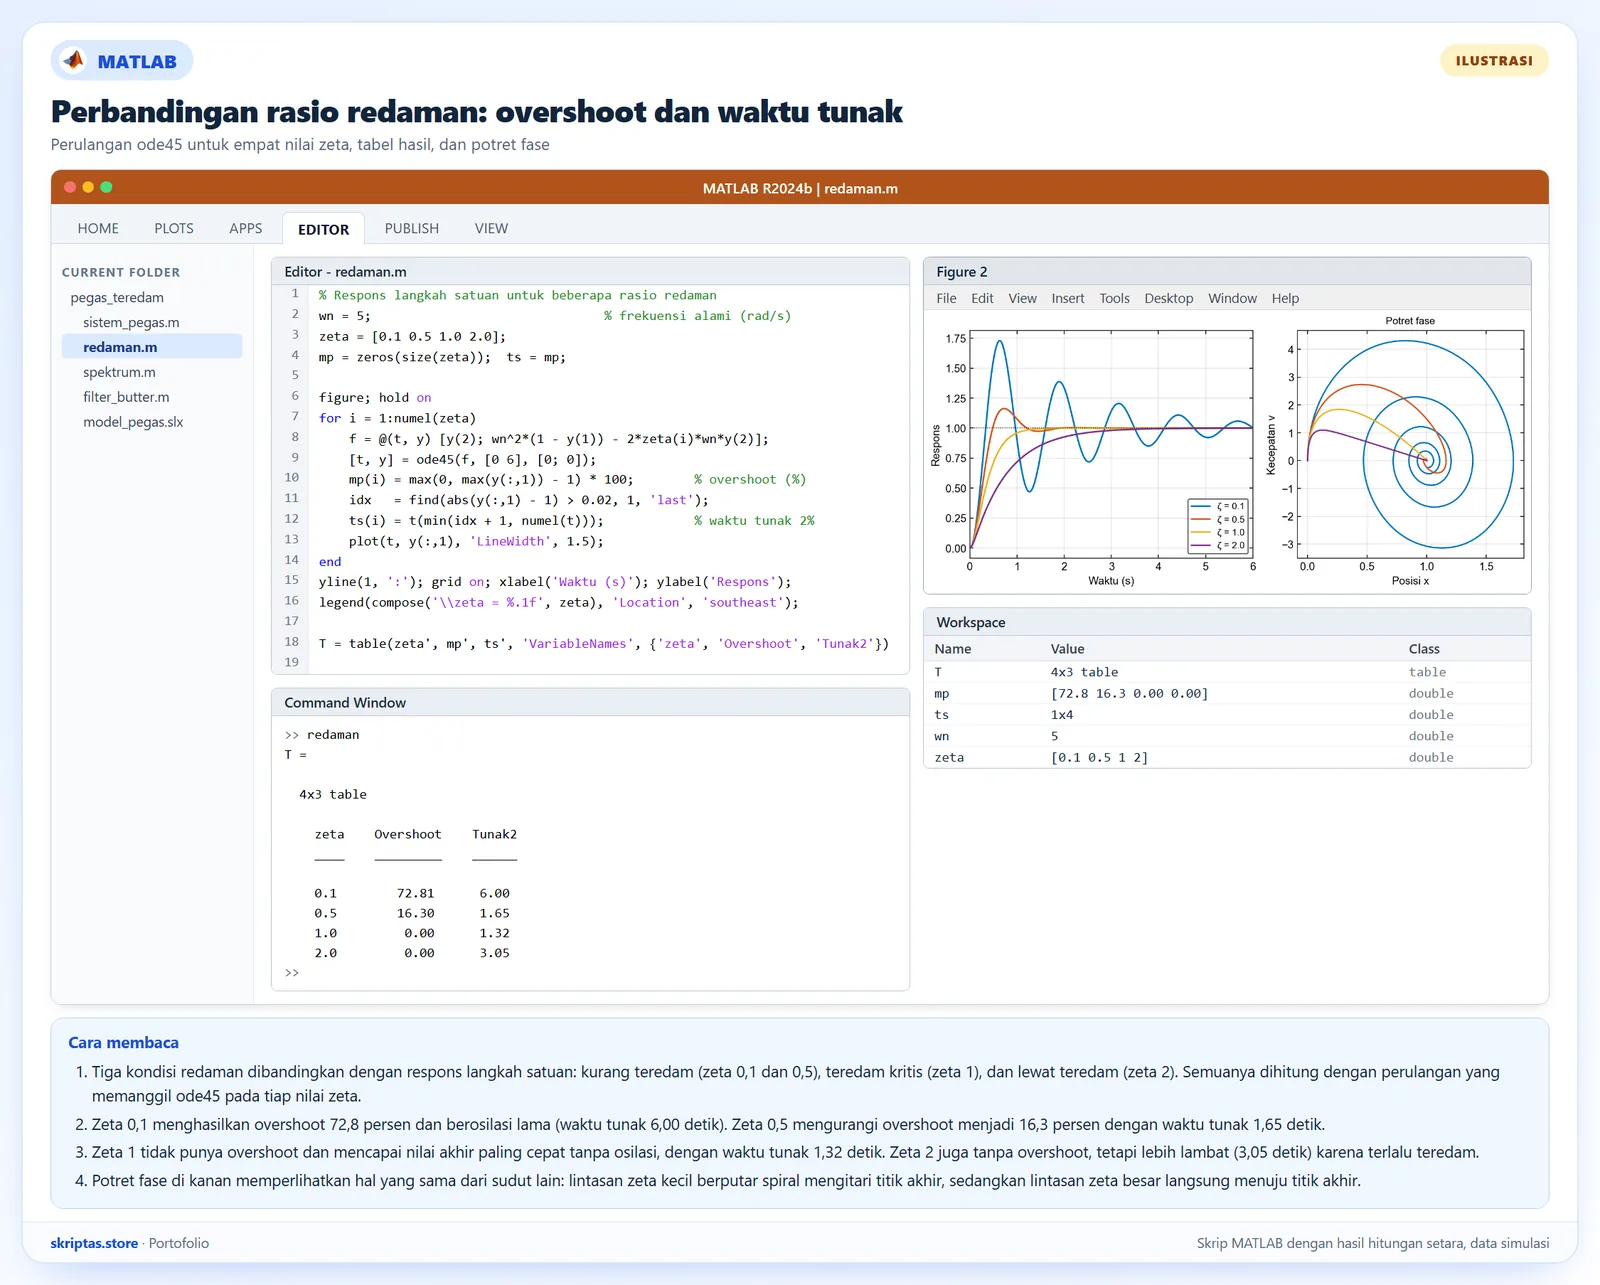1600x1285 pixels.
Task: Select variable T in Workspace
Action: point(1227,672)
